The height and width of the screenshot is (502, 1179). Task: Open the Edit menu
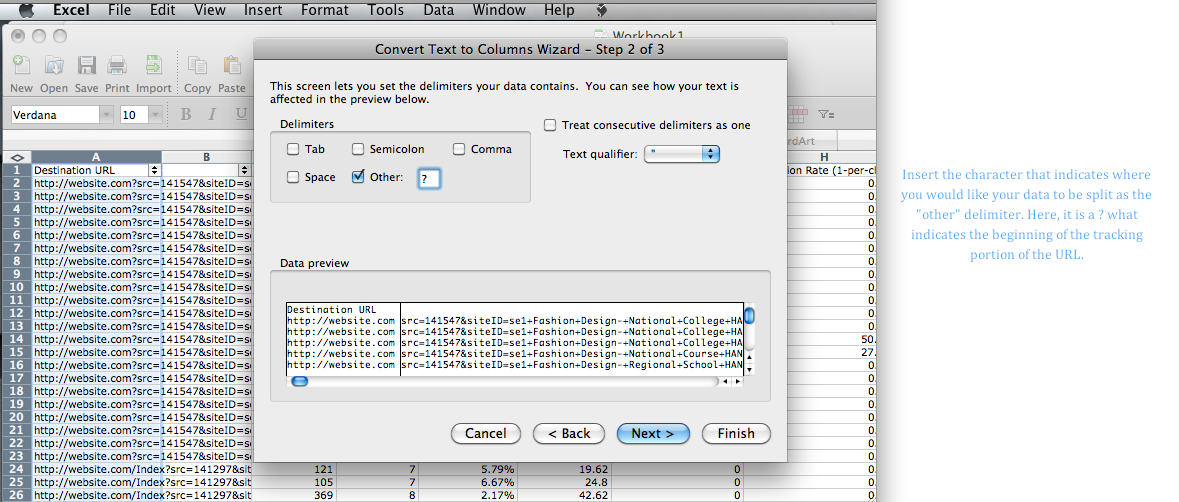[x=162, y=10]
